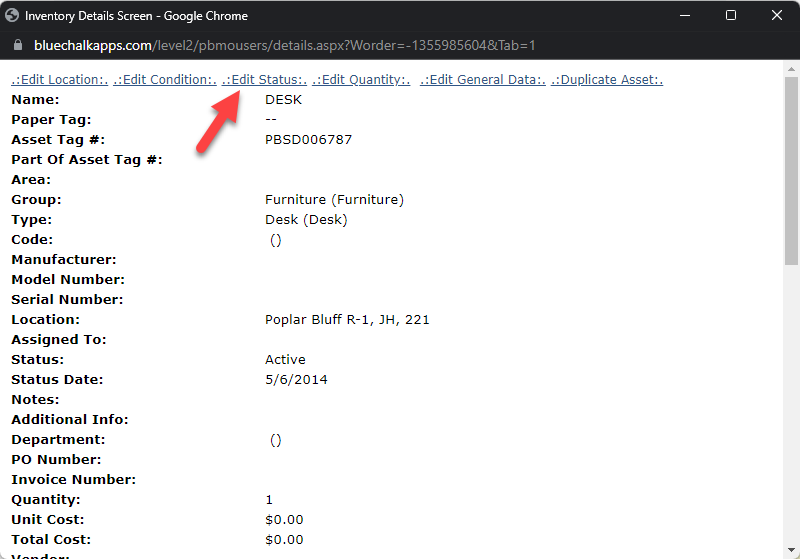Viewport: 800px width, 559px height.
Task: Click the status value Active
Action: coord(285,360)
